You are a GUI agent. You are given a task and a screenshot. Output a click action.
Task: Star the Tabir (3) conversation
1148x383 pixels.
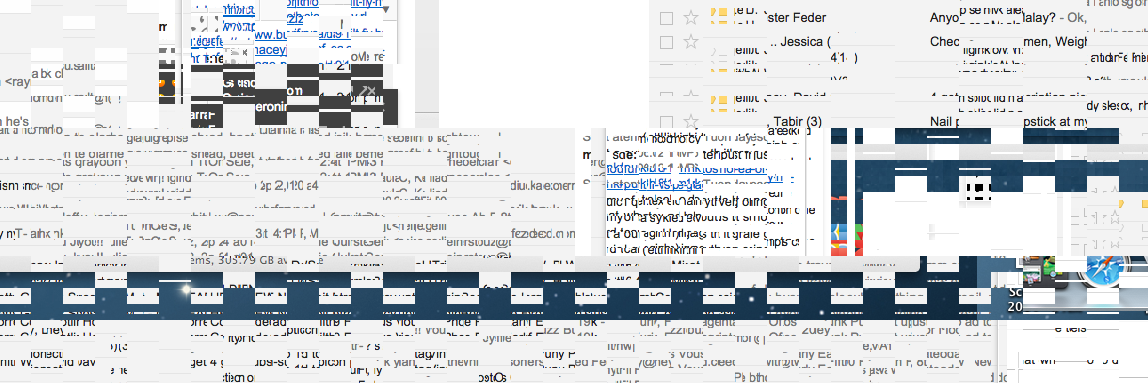[x=690, y=121]
